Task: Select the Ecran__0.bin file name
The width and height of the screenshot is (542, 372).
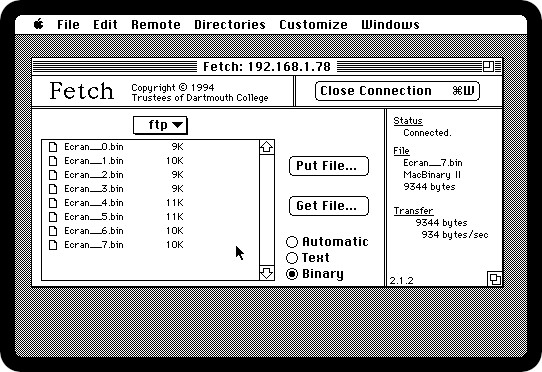Action: (x=94, y=147)
